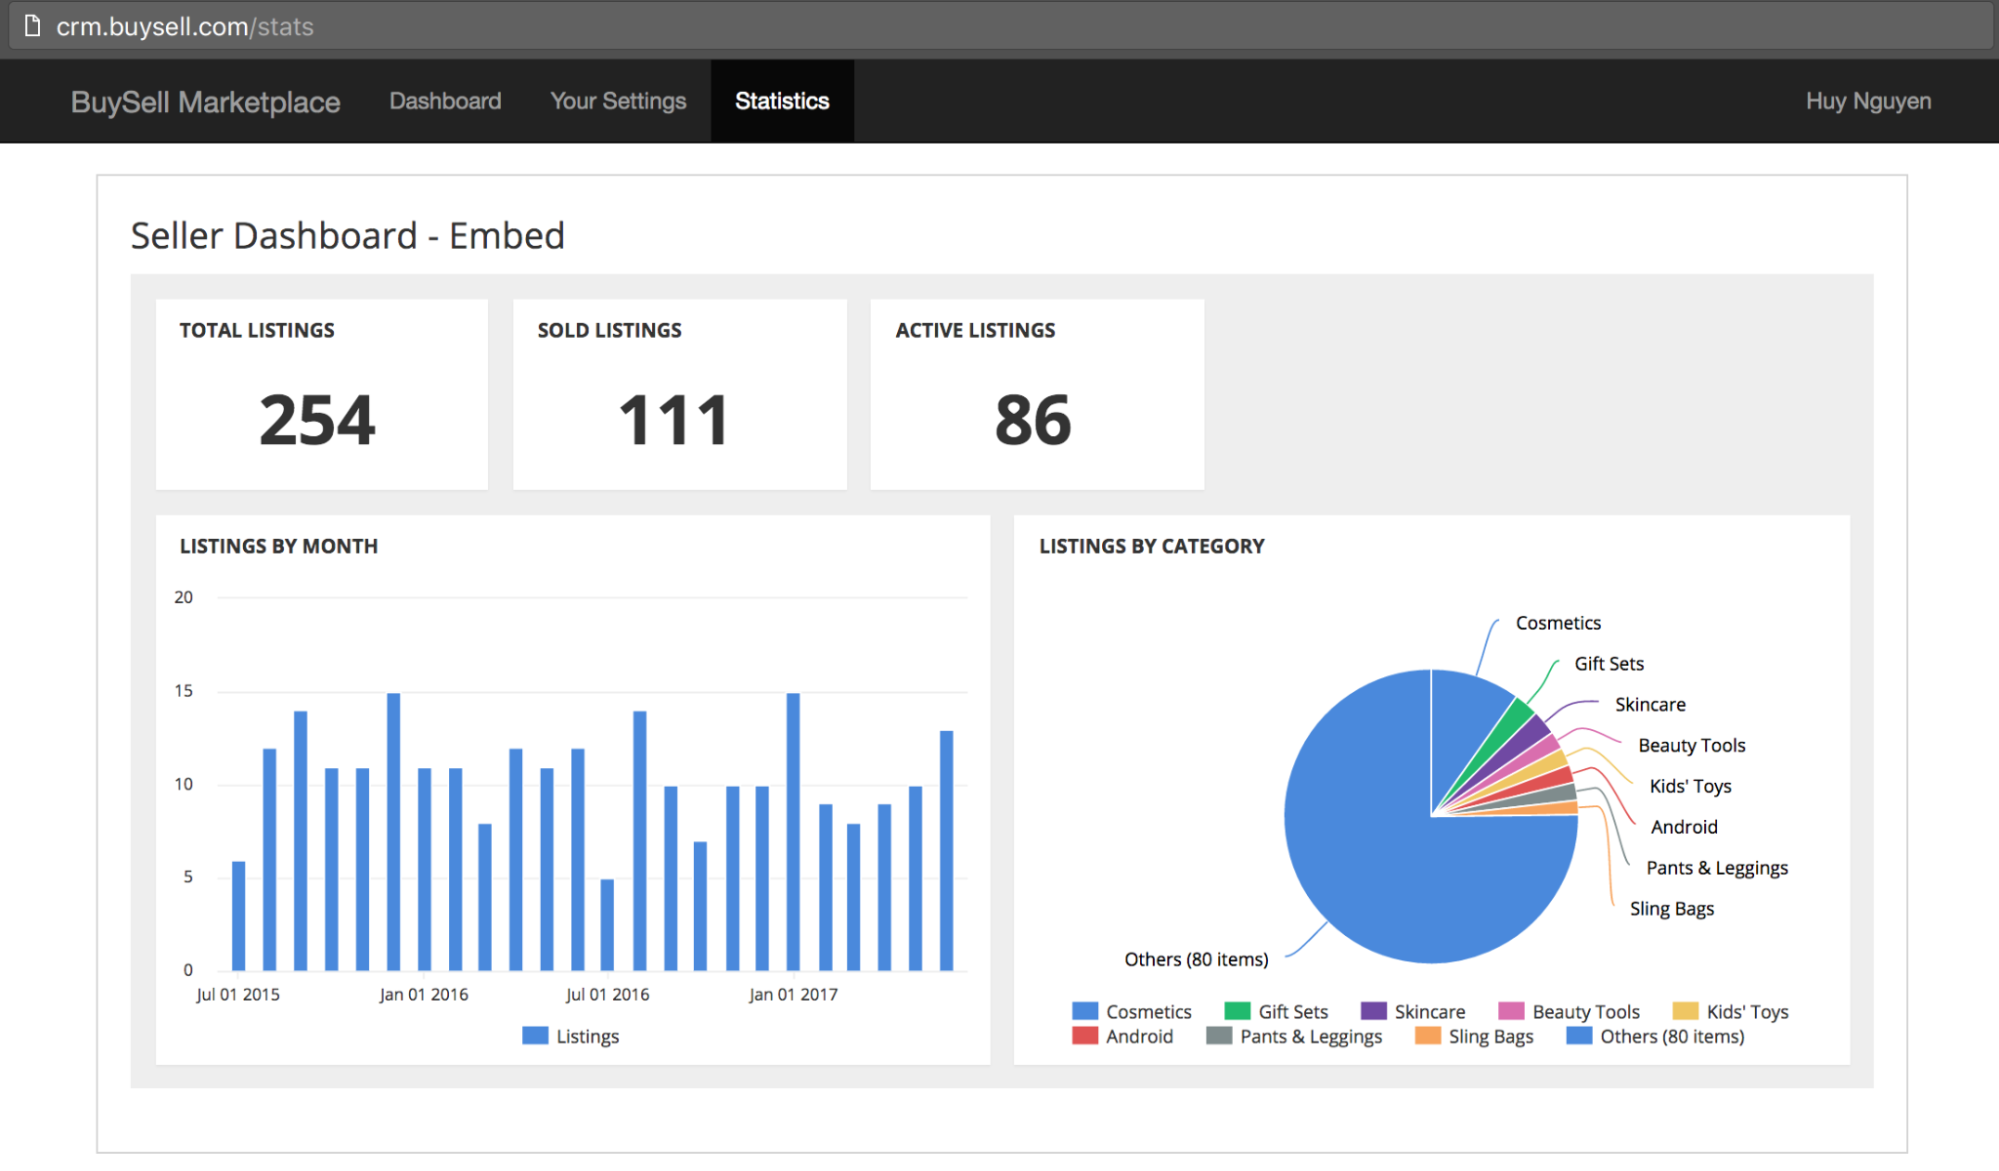Click the page icon in the address bar
Screen dimensions: 1999x1171
point(31,26)
